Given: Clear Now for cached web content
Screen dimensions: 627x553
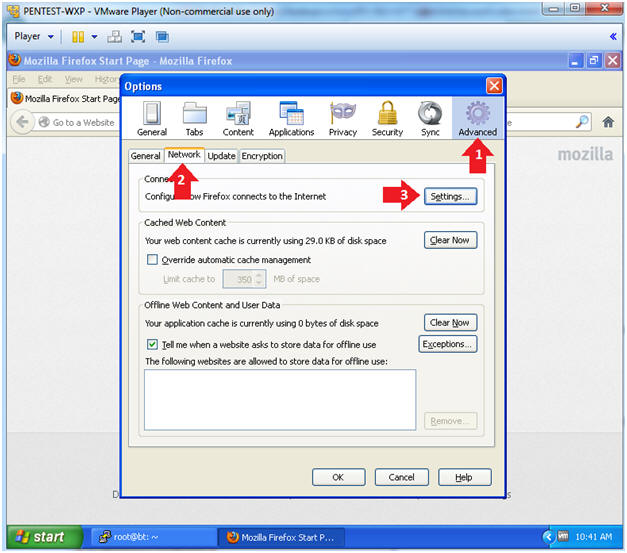Looking at the screenshot, I should click(450, 240).
